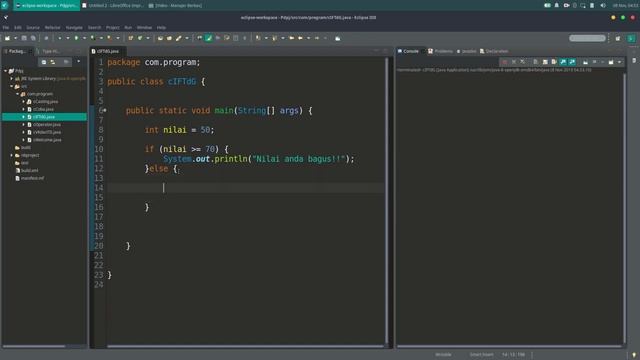Toggle Pin Console button
The height and width of the screenshot is (360, 640).
[585, 62]
